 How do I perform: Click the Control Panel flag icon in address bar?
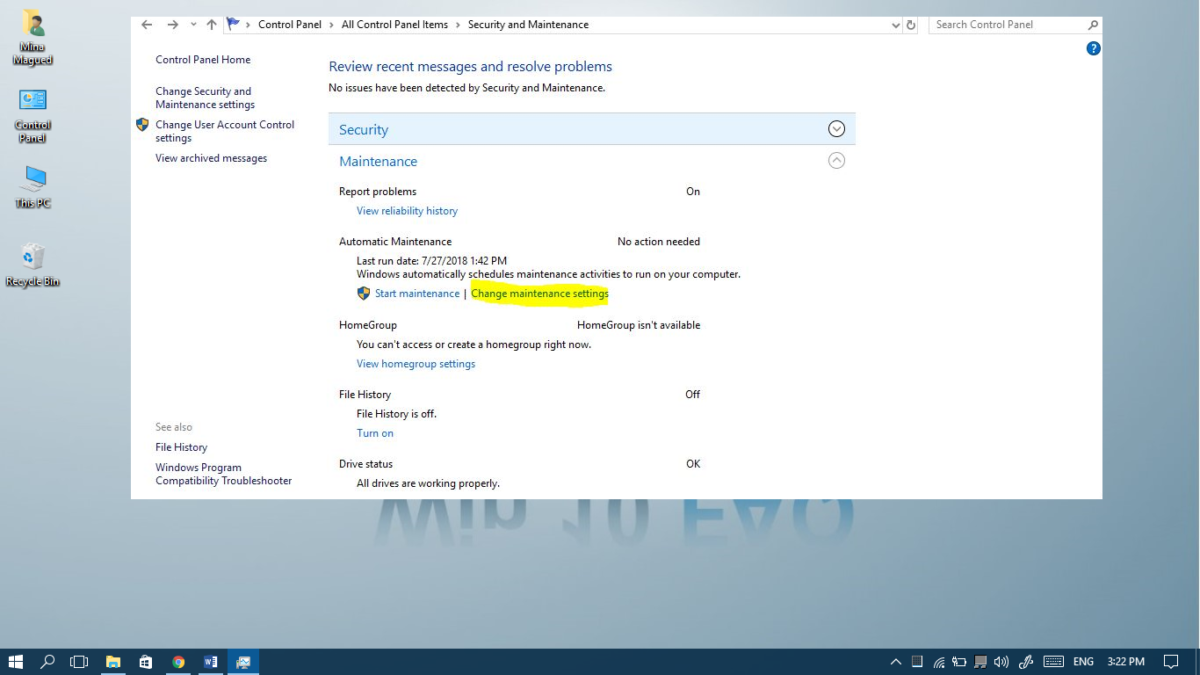[231, 22]
